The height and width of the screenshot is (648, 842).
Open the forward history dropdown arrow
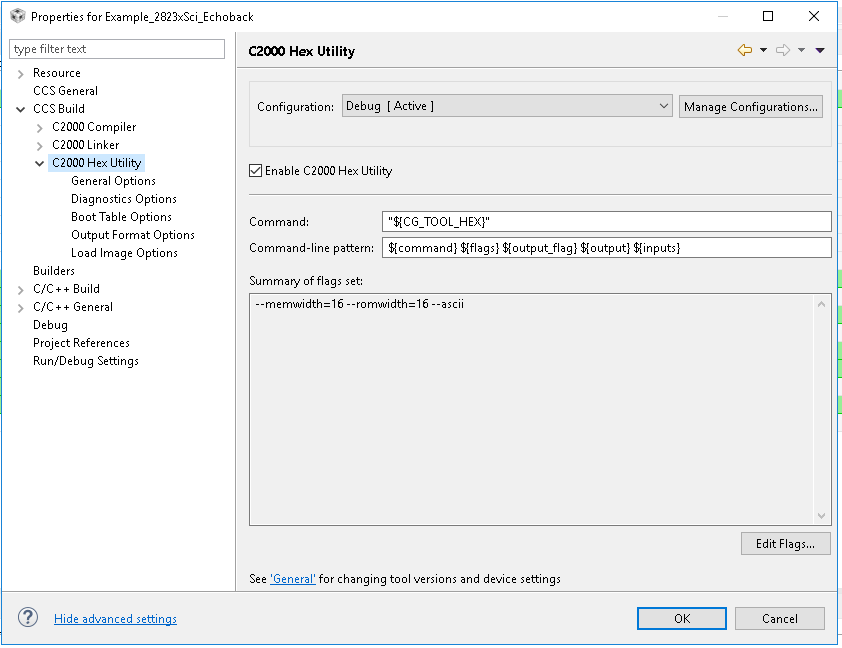click(x=801, y=50)
